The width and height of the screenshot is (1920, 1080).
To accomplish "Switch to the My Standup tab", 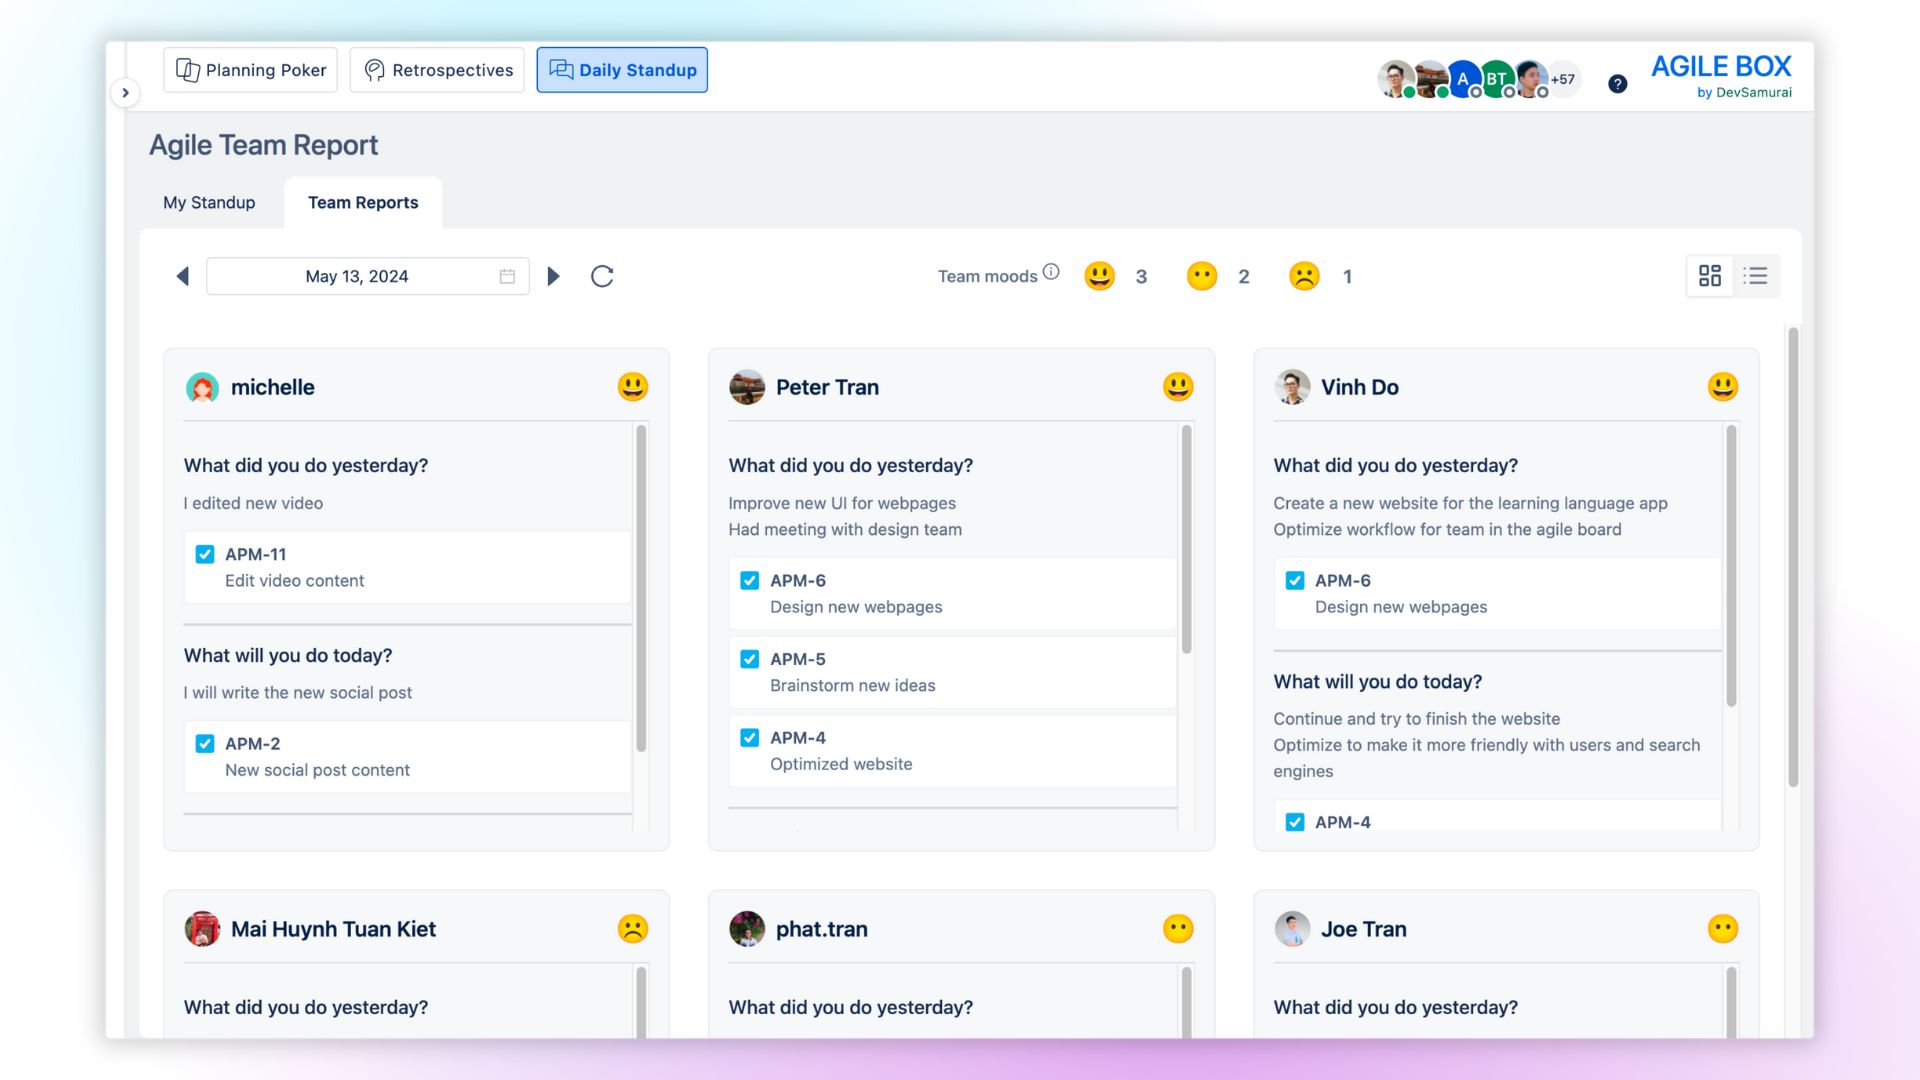I will point(209,202).
